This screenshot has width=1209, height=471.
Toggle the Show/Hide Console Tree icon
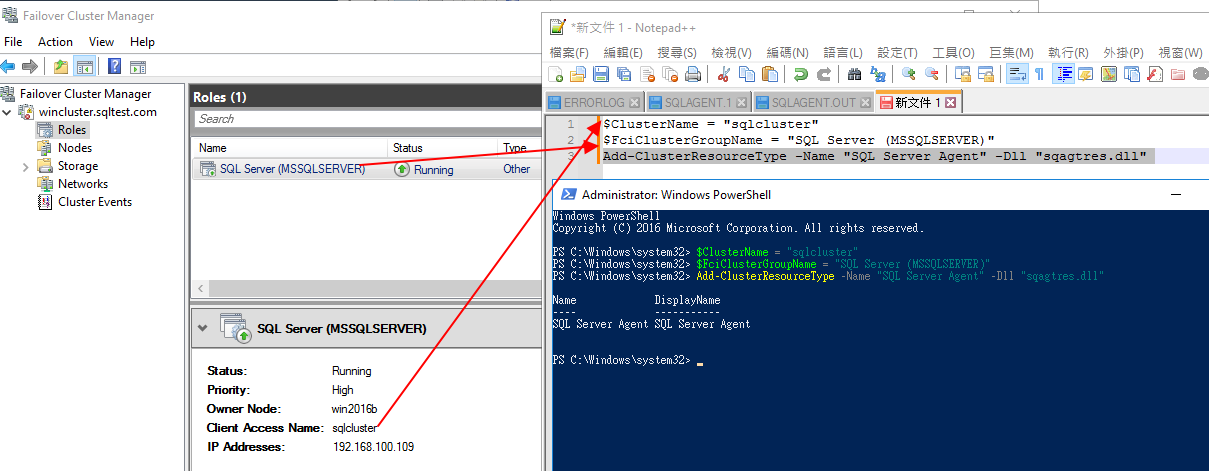[x=85, y=67]
